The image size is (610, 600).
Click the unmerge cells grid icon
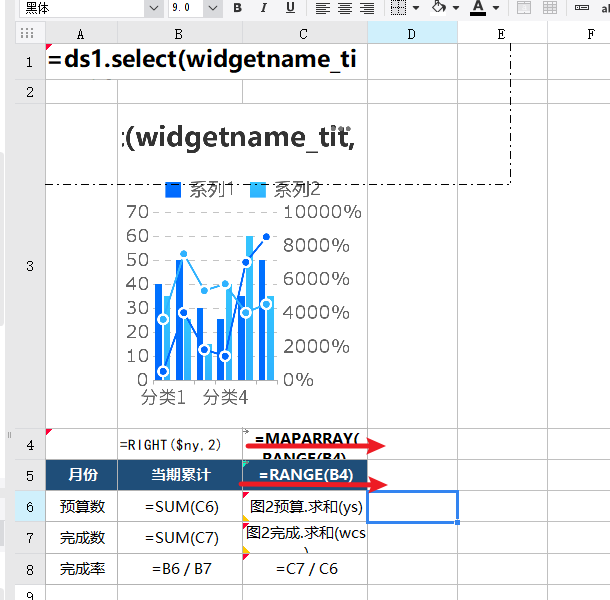pos(550,7)
